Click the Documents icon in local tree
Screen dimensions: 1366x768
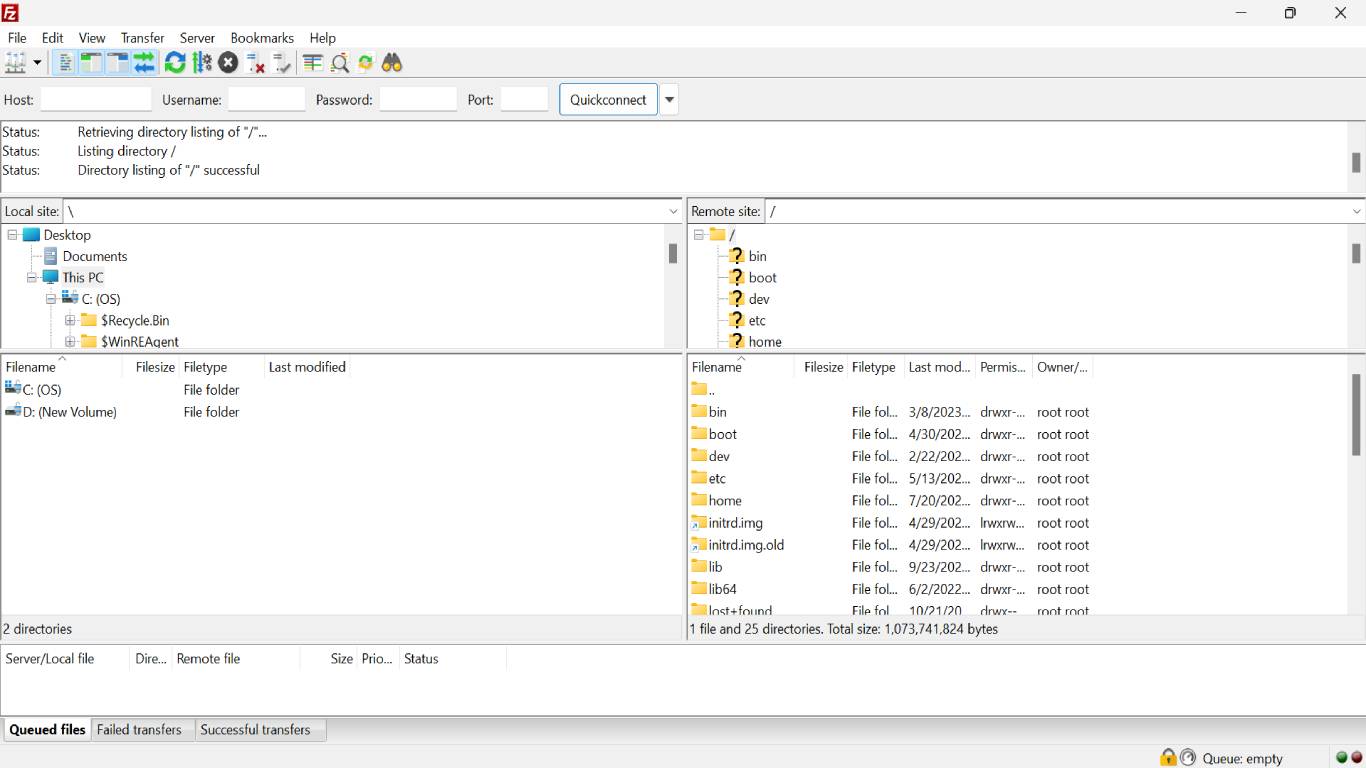click(50, 256)
